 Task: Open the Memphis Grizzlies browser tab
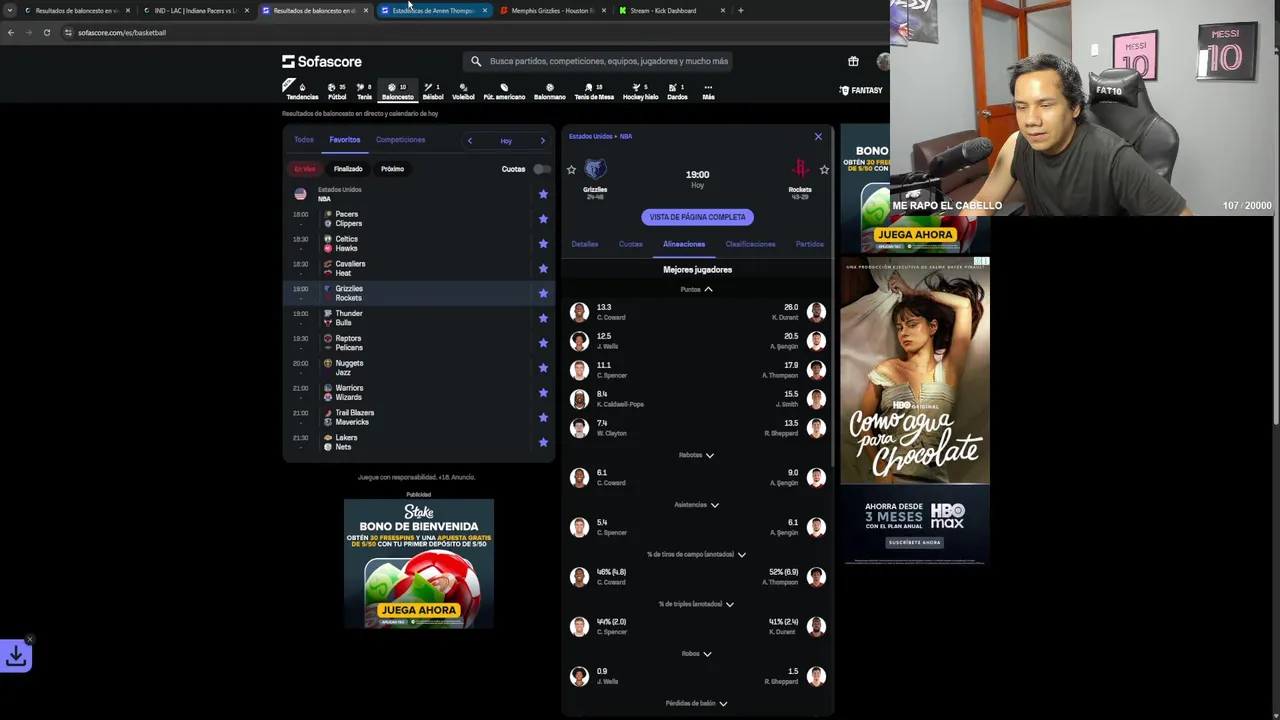[x=553, y=10]
